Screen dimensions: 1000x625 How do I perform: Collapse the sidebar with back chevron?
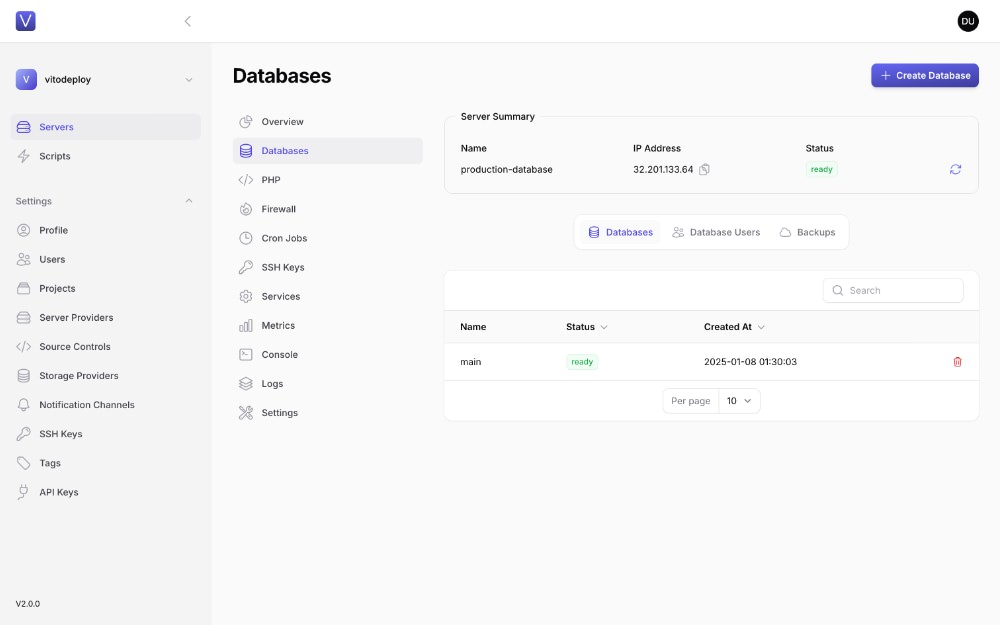click(188, 21)
